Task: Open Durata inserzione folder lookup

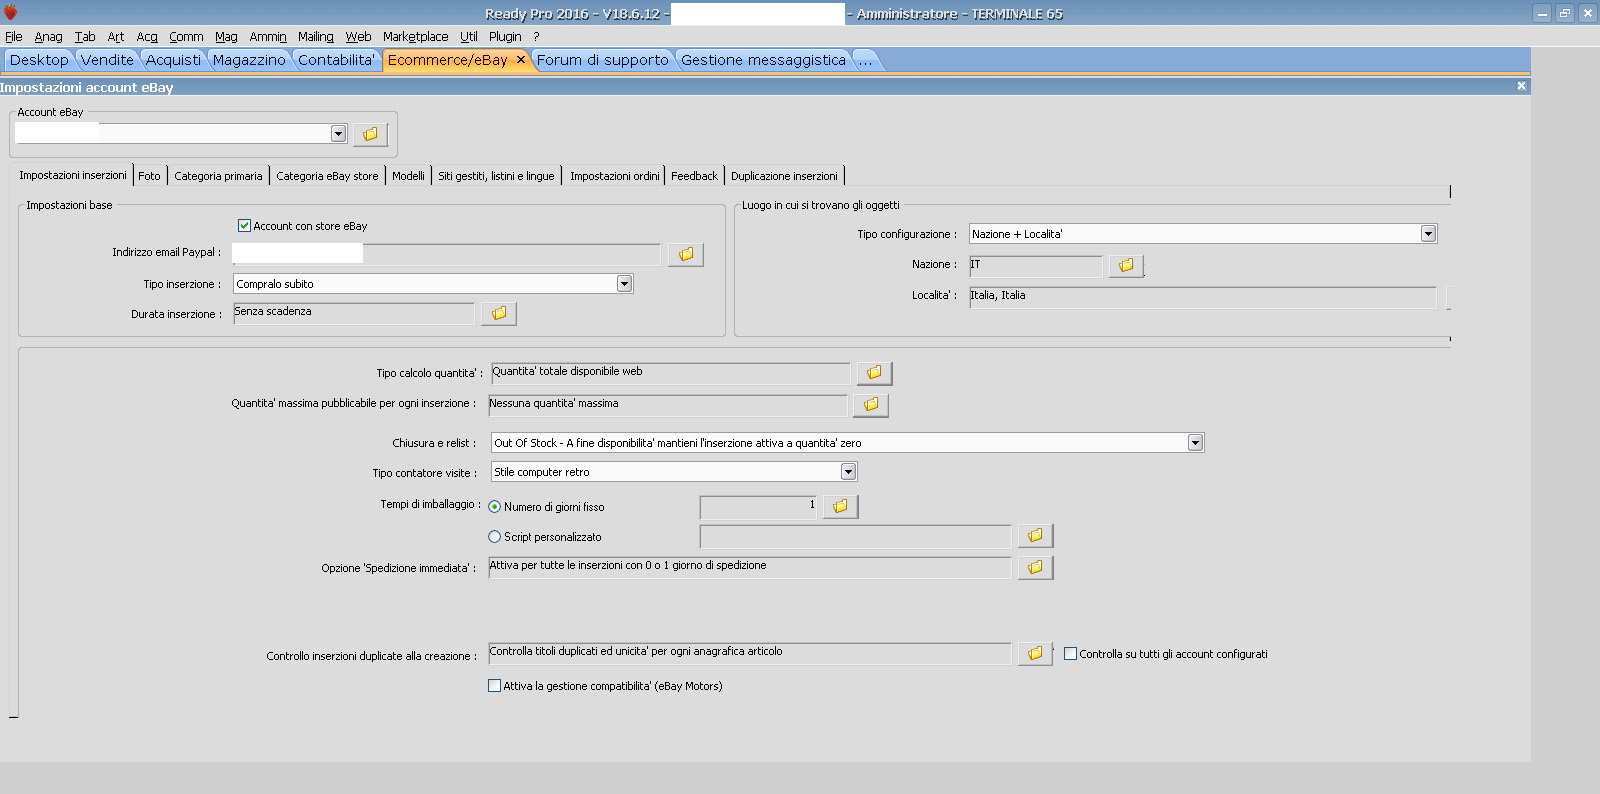Action: (x=499, y=313)
